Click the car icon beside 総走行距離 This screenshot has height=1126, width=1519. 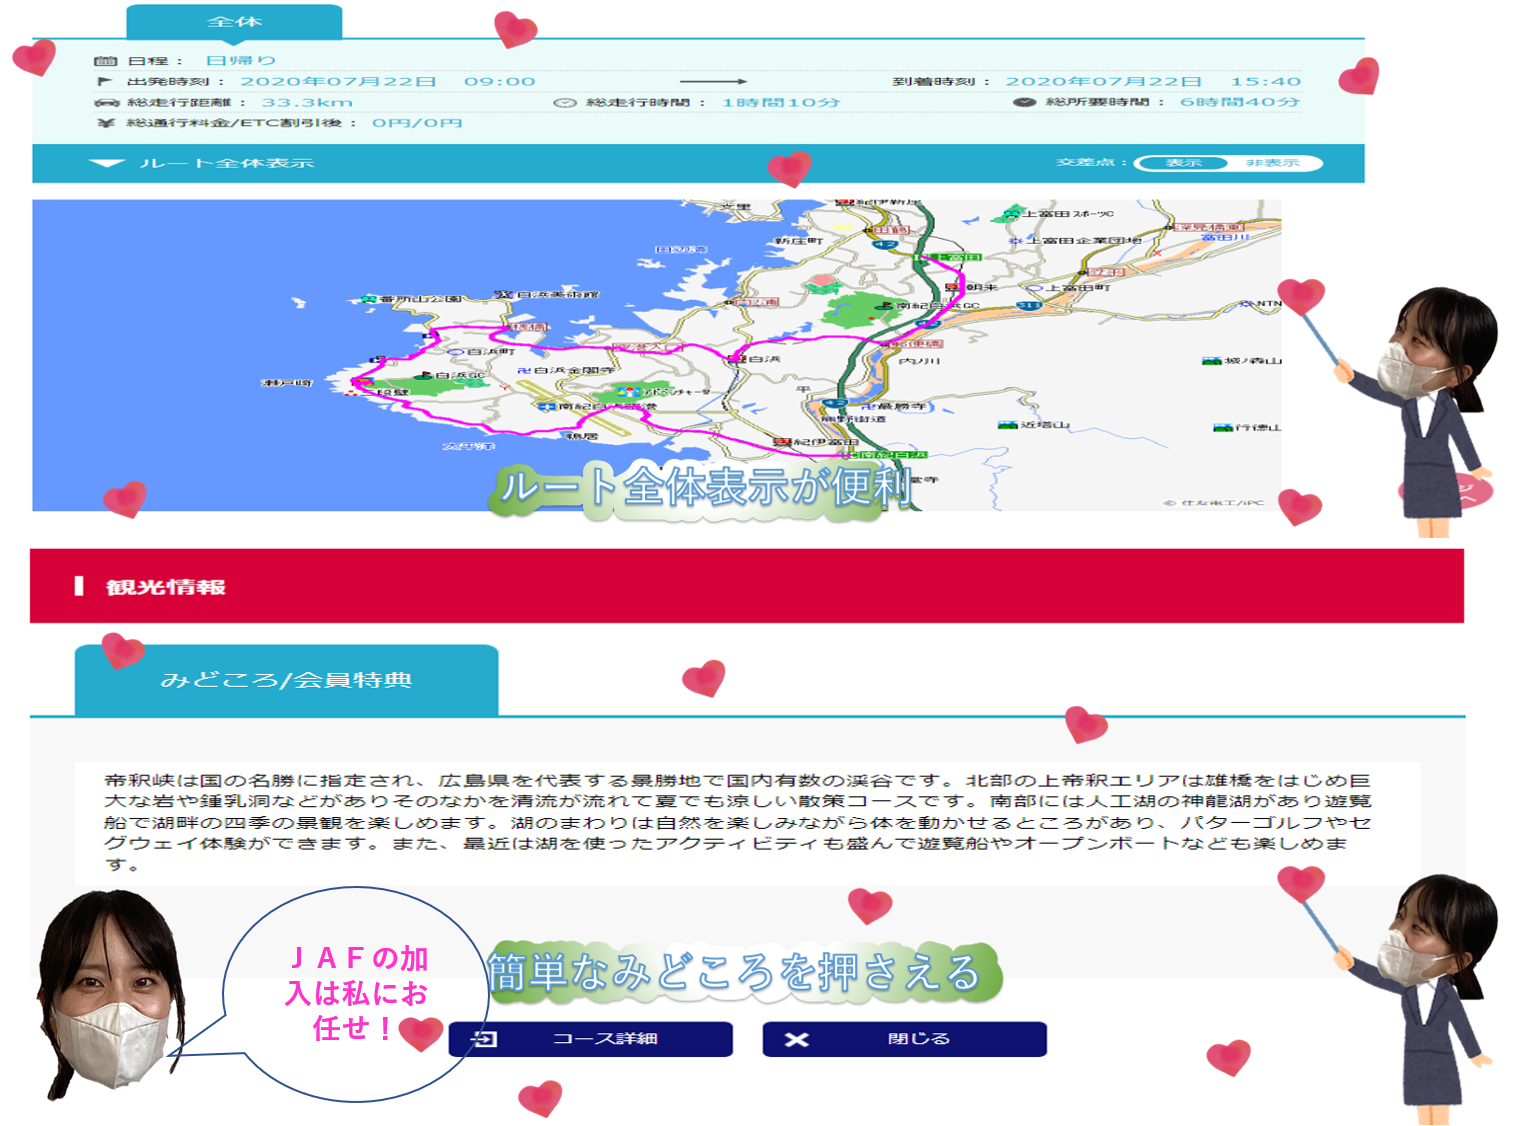point(106,103)
